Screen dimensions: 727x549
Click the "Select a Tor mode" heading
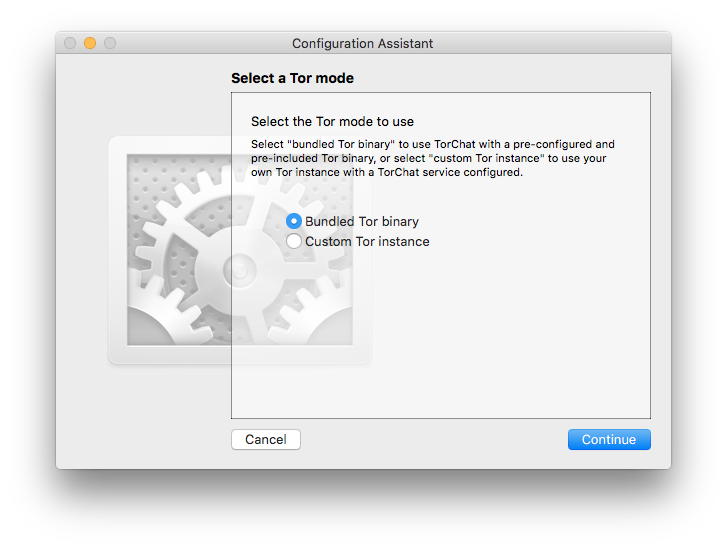tap(292, 78)
